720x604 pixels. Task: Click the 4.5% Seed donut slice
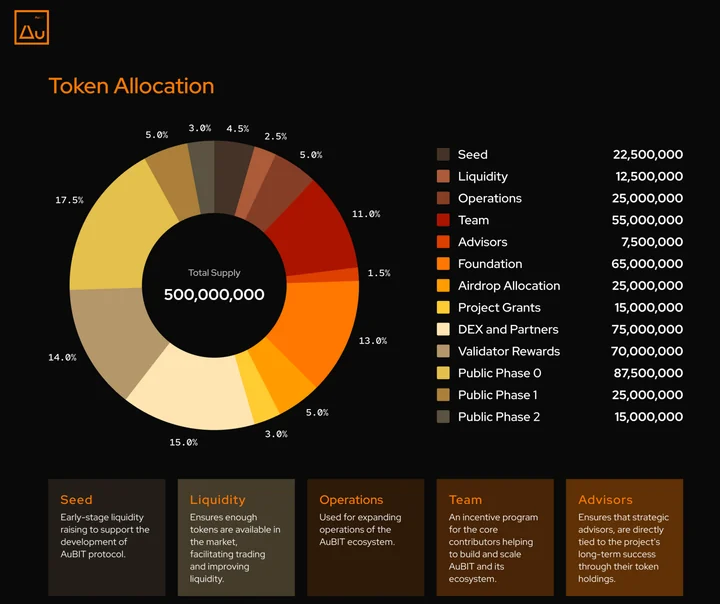click(x=231, y=177)
